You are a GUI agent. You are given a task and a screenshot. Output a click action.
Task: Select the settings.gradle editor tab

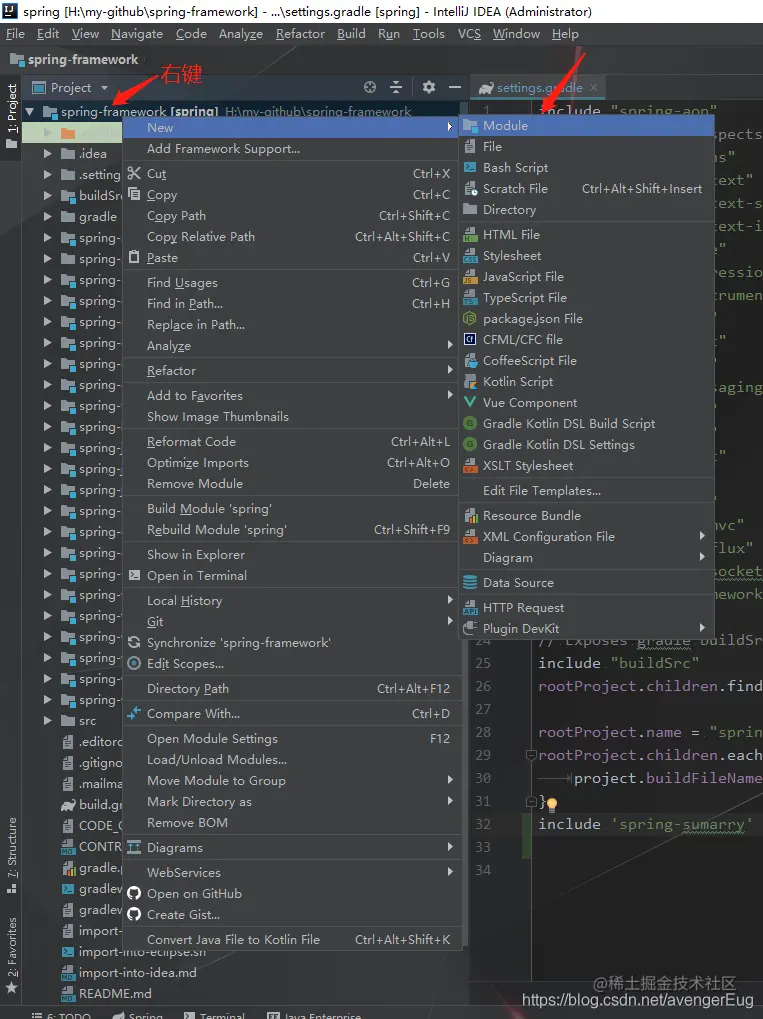[537, 88]
